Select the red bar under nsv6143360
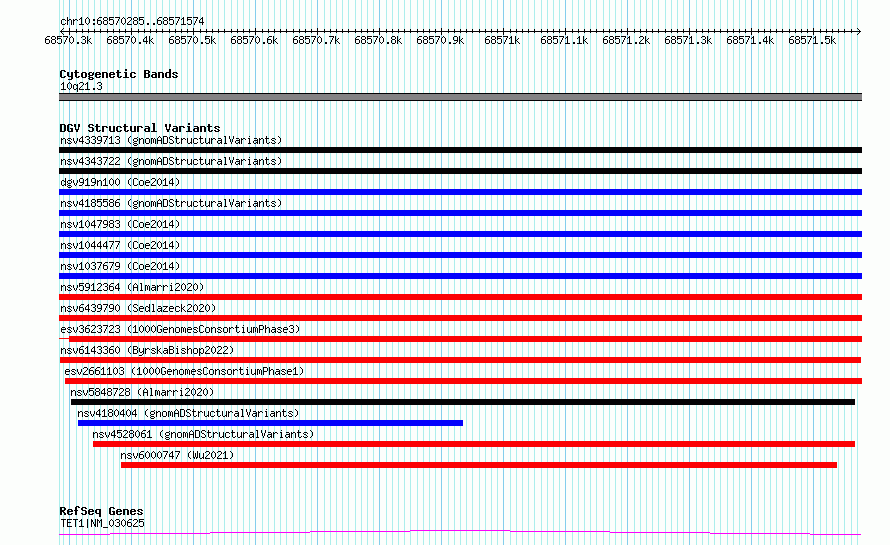The height and width of the screenshot is (545, 890). pos(460,360)
